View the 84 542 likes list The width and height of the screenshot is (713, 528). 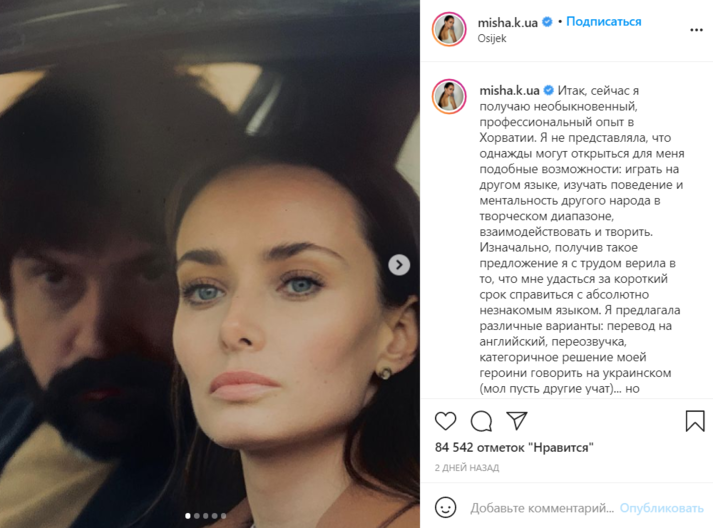click(x=514, y=448)
